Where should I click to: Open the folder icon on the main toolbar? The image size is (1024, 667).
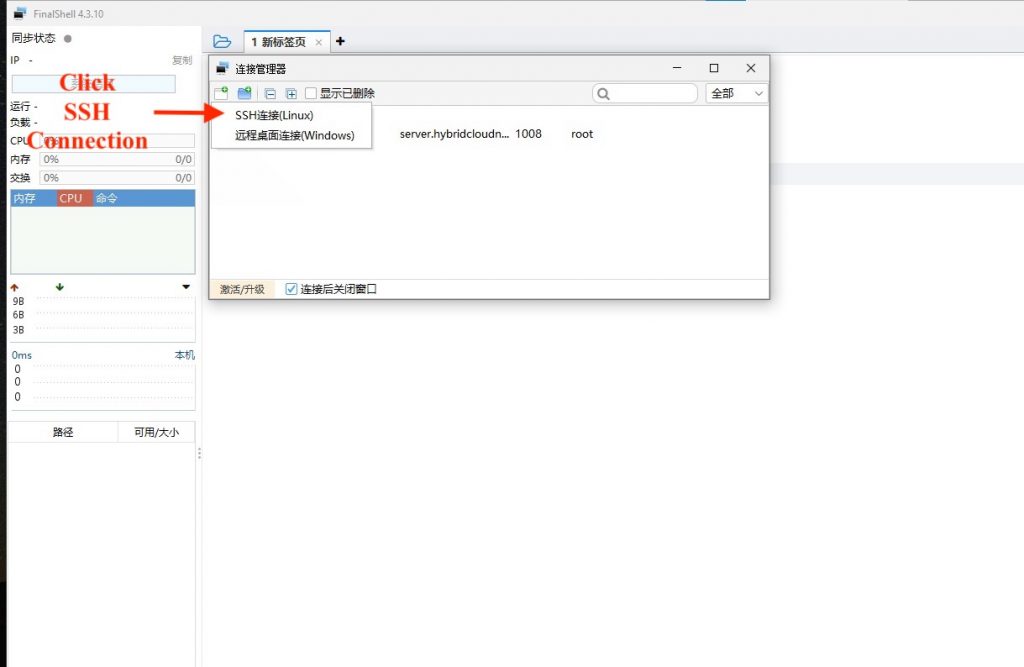pyautogui.click(x=222, y=41)
